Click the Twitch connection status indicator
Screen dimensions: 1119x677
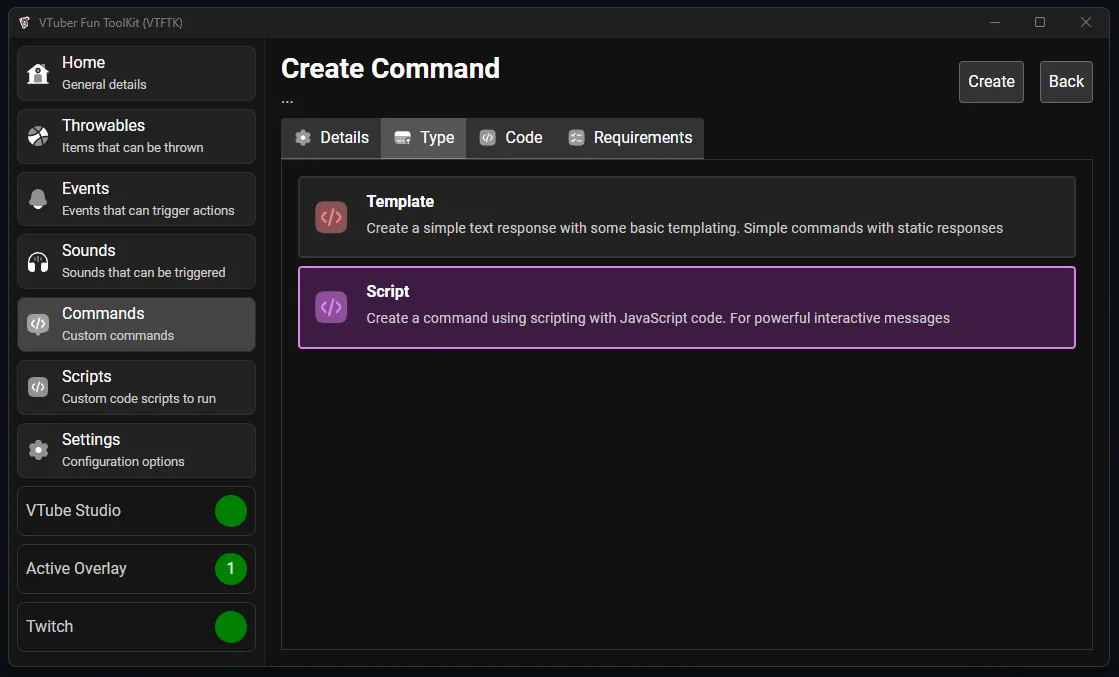231,627
